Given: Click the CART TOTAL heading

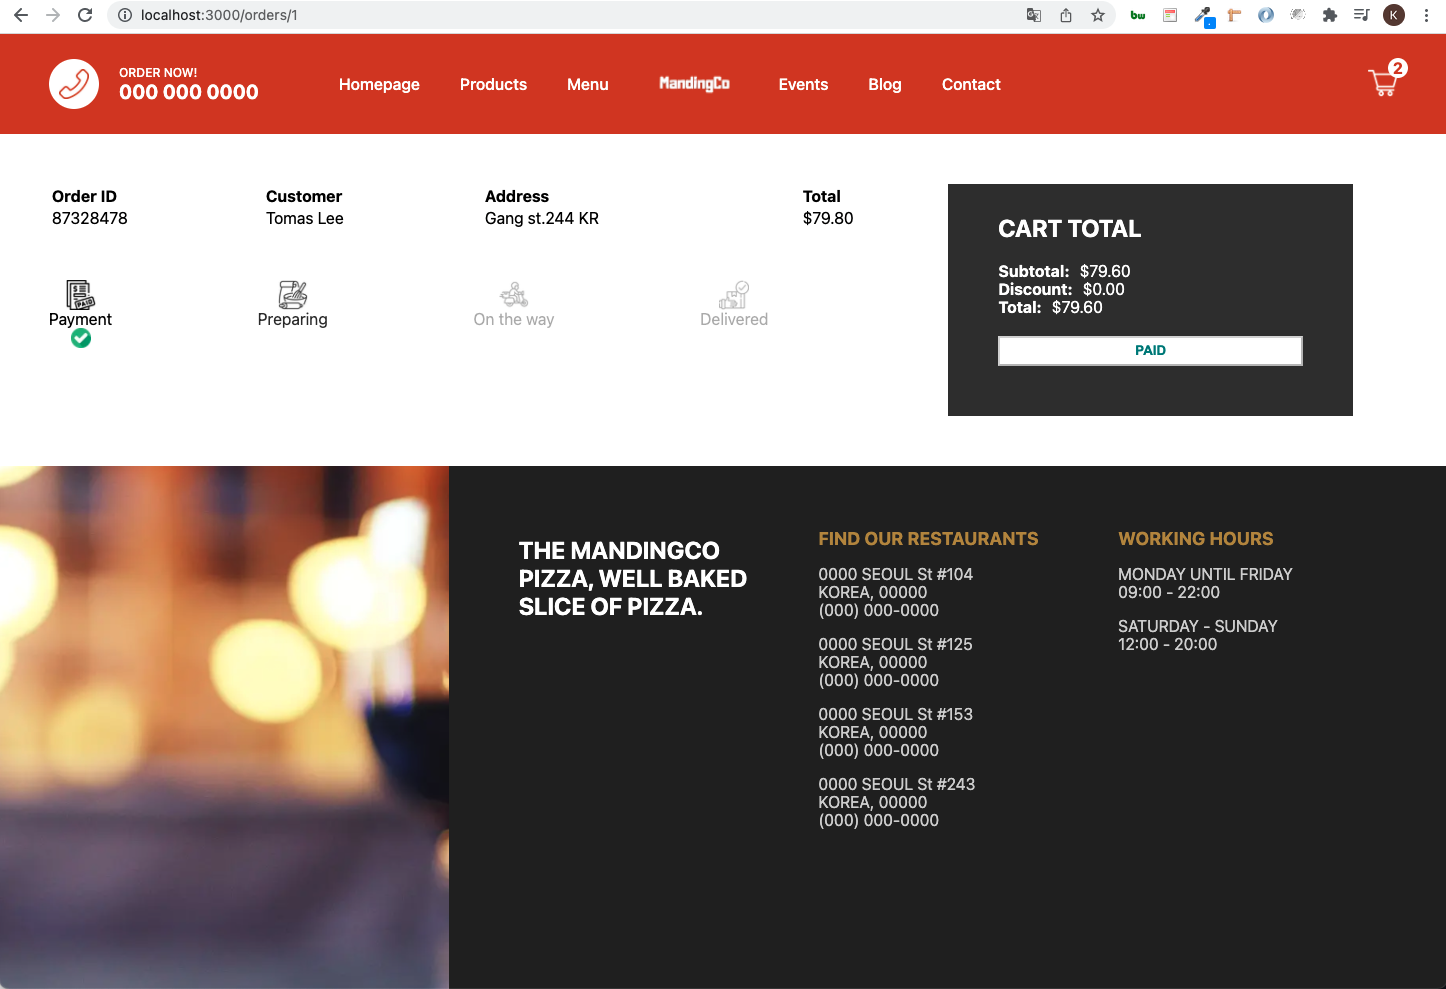Looking at the screenshot, I should [x=1069, y=229].
